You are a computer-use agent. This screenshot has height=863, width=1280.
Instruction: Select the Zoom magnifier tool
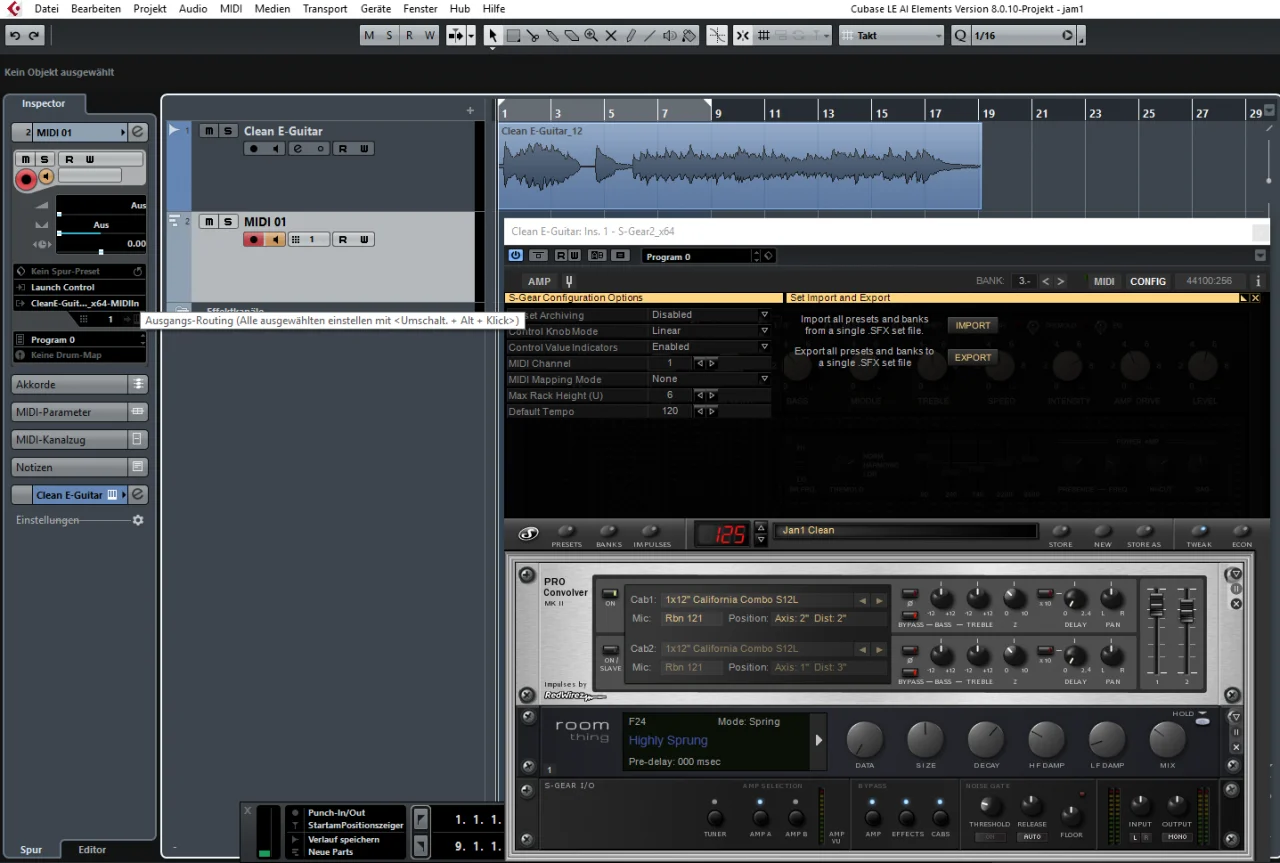click(591, 35)
